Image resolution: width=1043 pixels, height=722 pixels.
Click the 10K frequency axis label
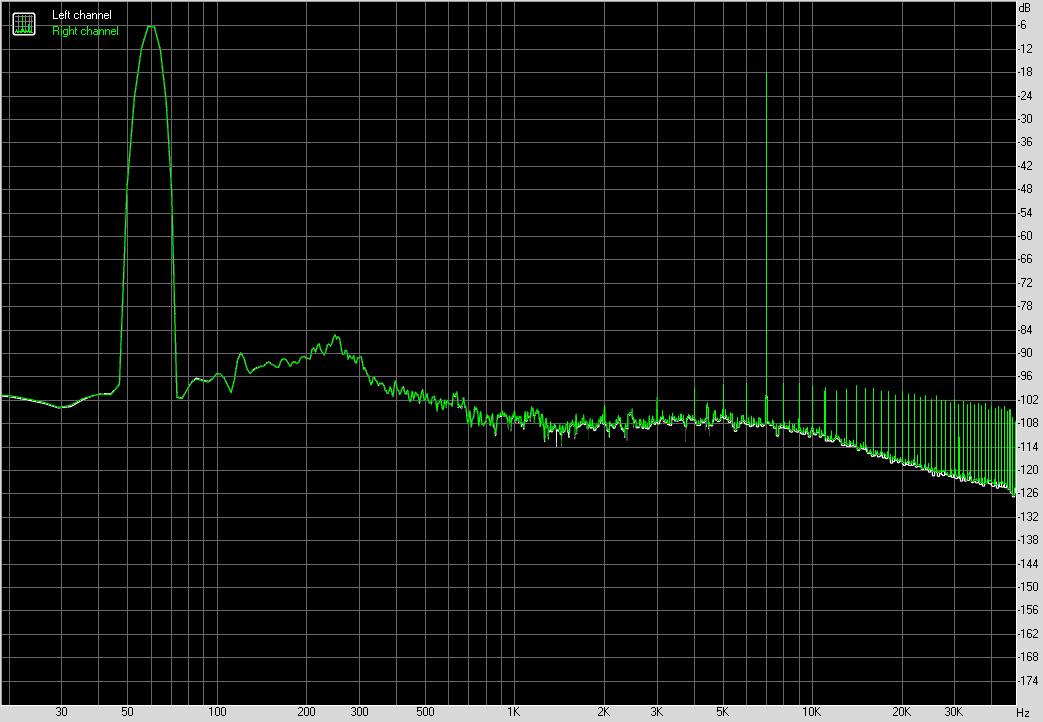(x=811, y=712)
